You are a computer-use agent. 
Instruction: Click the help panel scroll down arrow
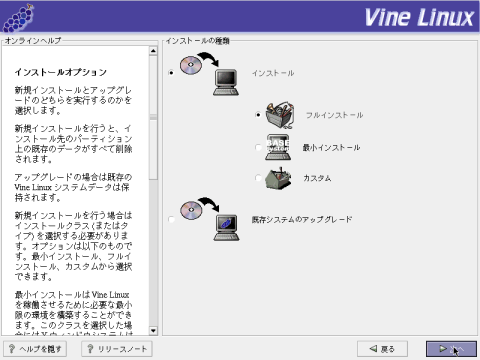pyautogui.click(x=153, y=331)
